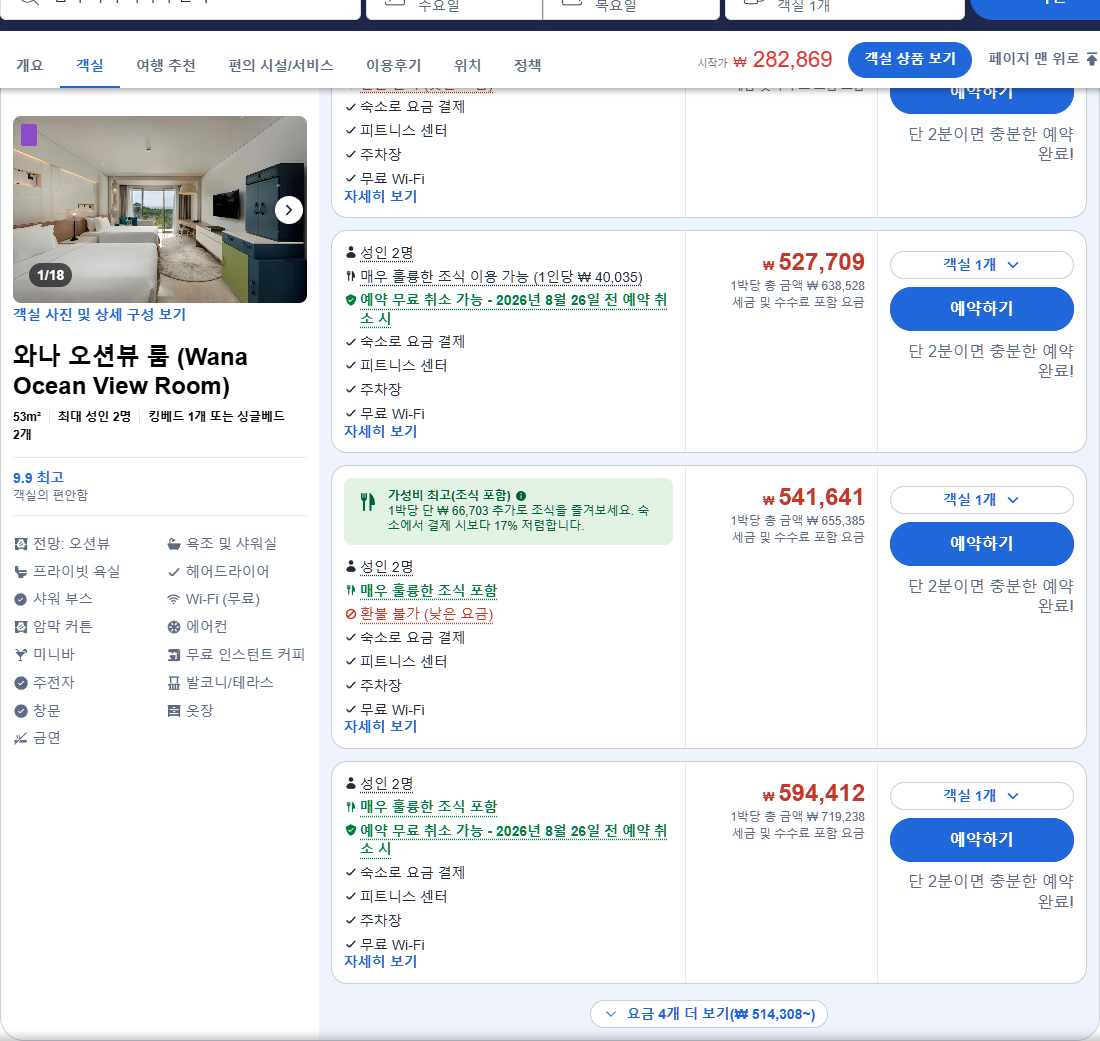The width and height of the screenshot is (1100, 1041).
Task: Click the ₩282,869 starting price
Action: pyautogui.click(x=783, y=60)
